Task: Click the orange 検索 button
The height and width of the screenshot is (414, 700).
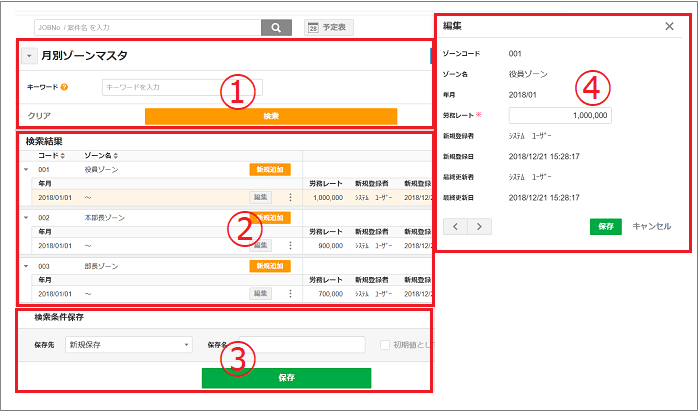Action: click(271, 116)
